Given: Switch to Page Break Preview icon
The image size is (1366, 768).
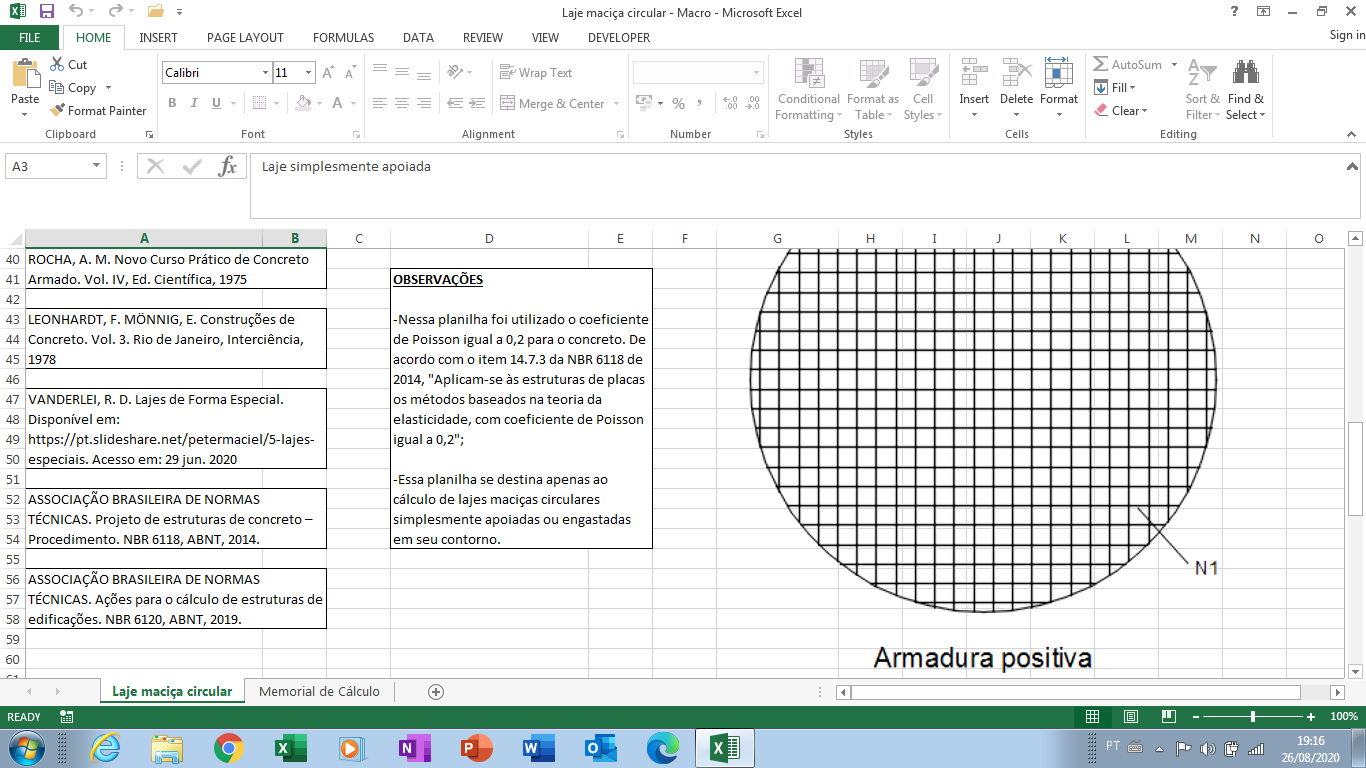Looking at the screenshot, I should click(1167, 716).
